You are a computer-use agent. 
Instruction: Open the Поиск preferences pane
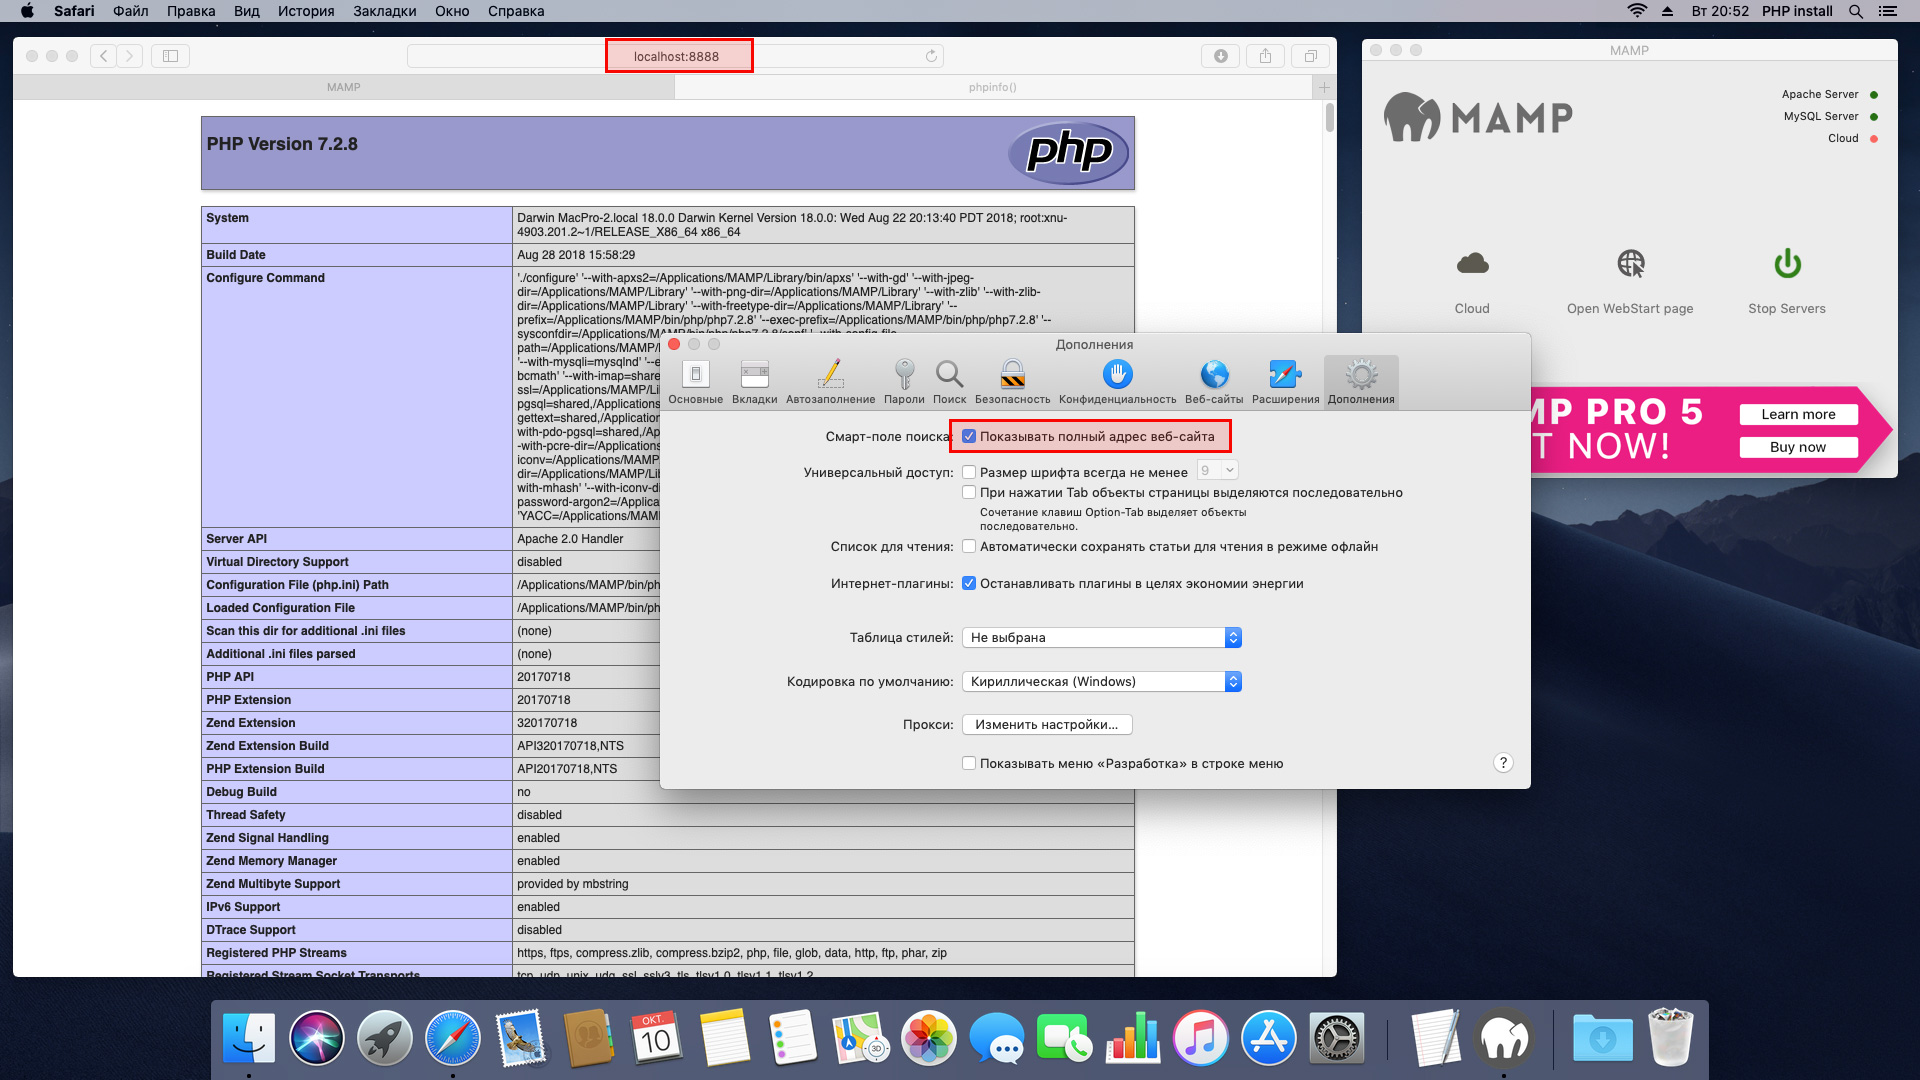(949, 382)
